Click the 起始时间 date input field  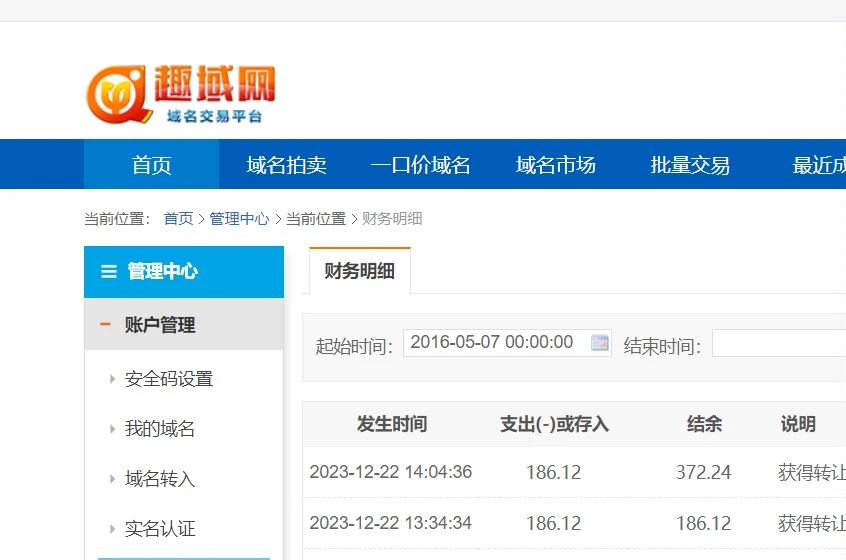pyautogui.click(x=495, y=343)
